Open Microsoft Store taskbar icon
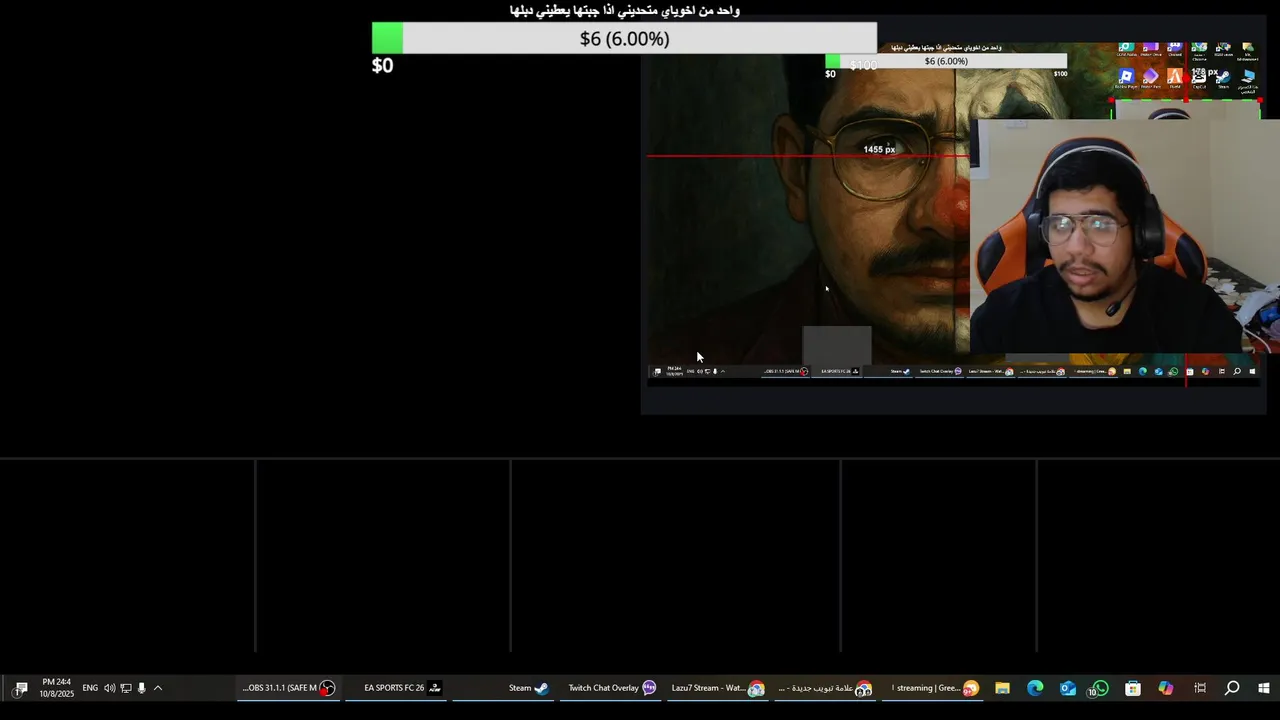 click(x=1133, y=688)
